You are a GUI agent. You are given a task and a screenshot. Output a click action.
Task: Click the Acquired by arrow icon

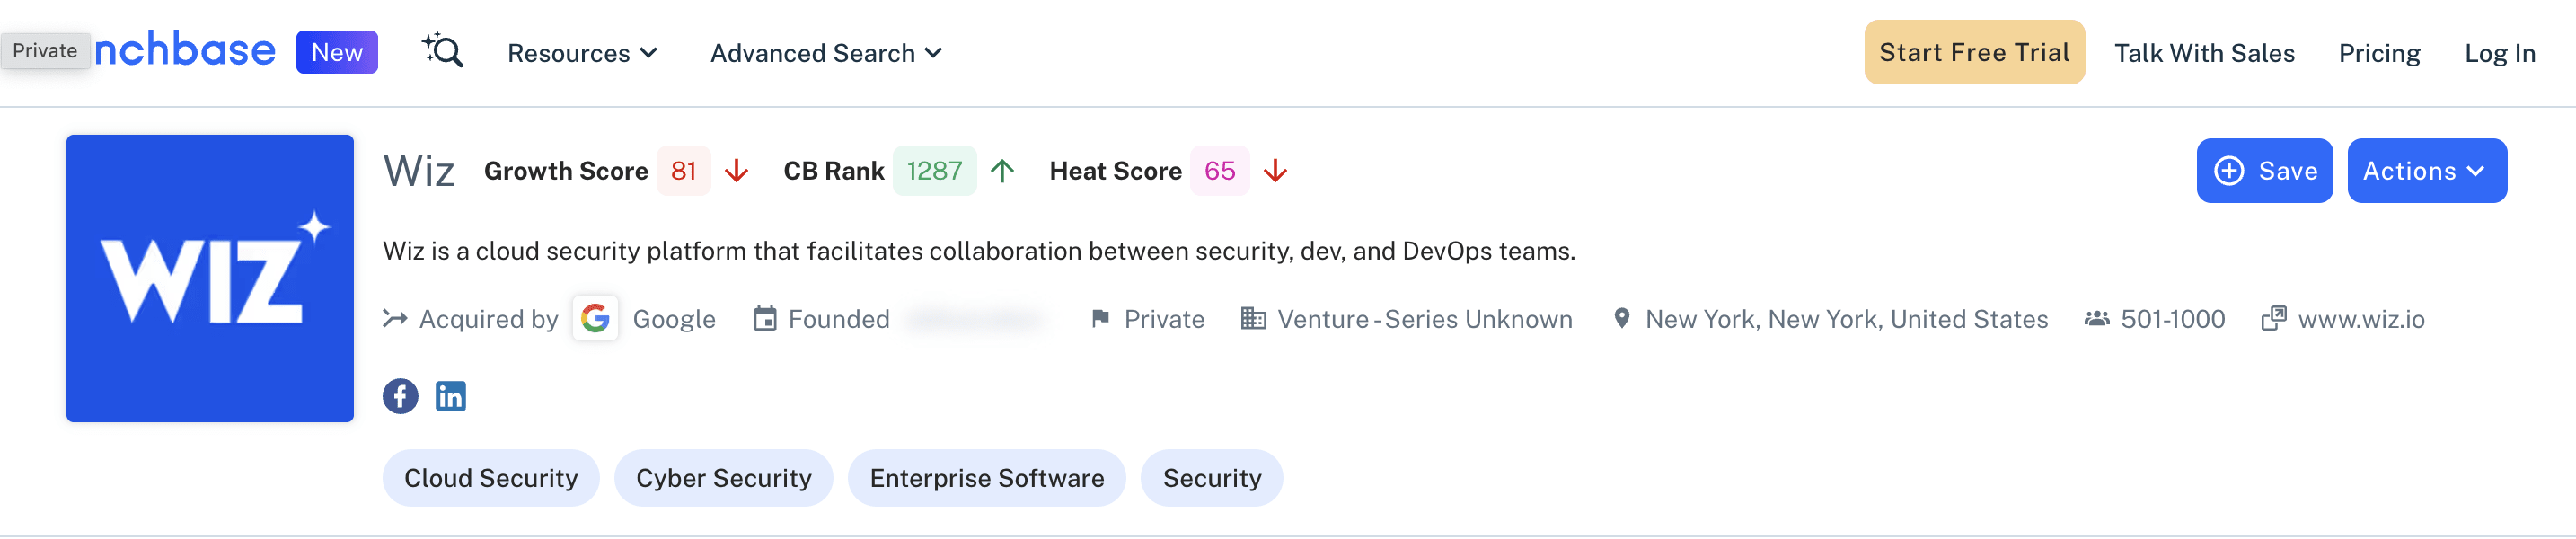pyautogui.click(x=395, y=318)
